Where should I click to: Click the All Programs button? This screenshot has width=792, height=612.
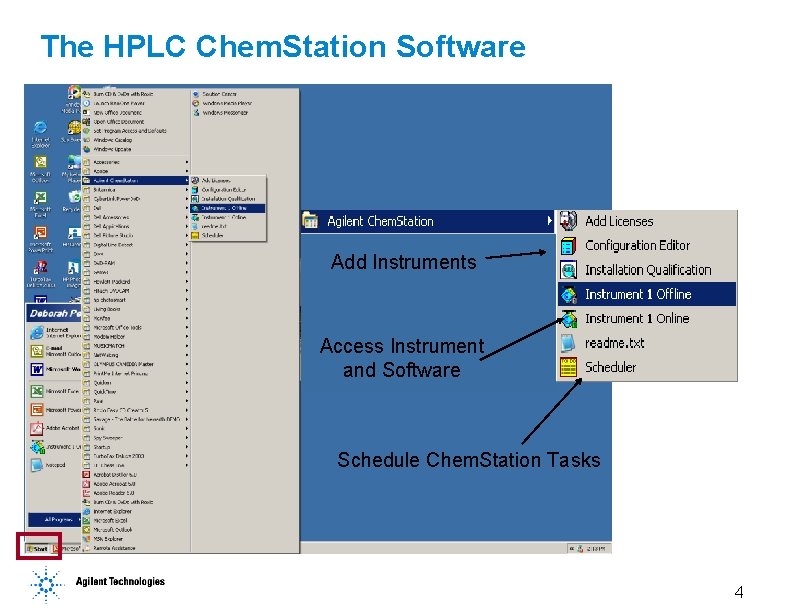point(54,519)
